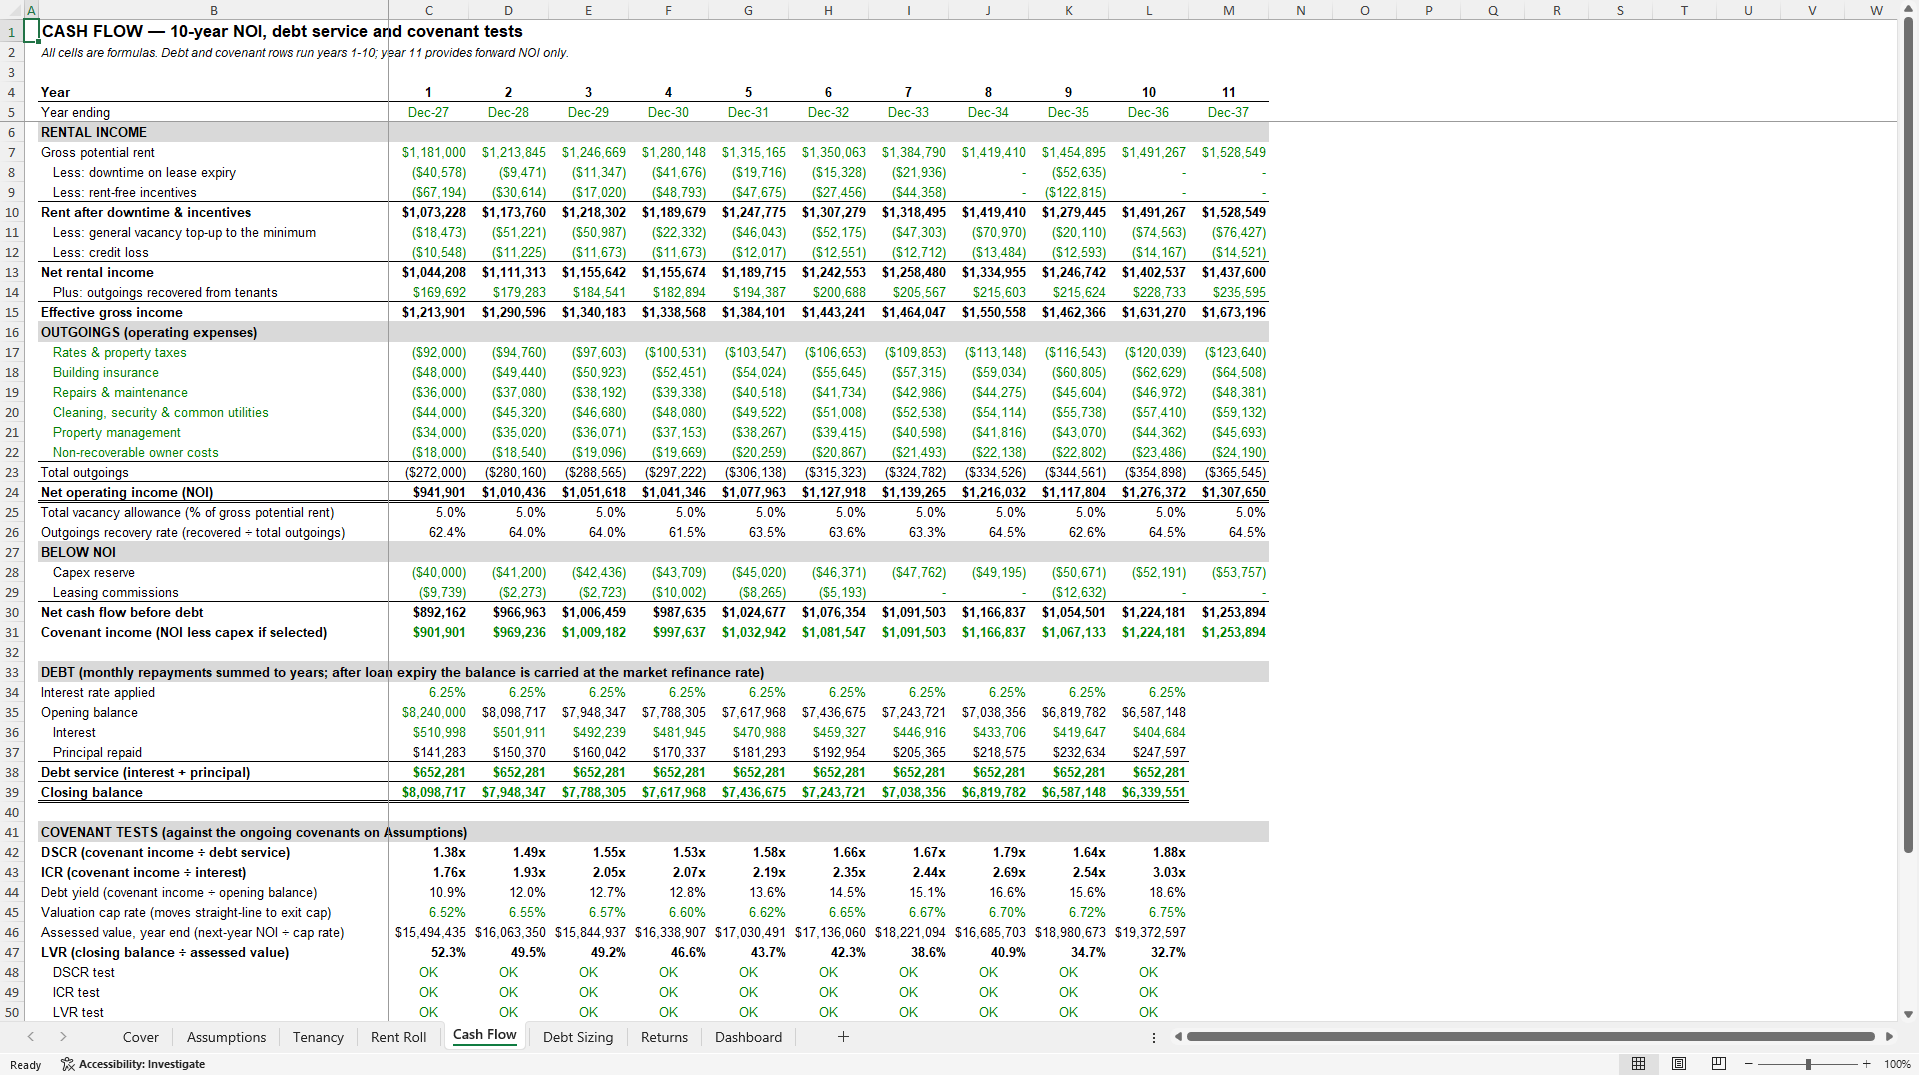Go to next sheet tab arrow
This screenshot has width=1919, height=1075.
63,1037
